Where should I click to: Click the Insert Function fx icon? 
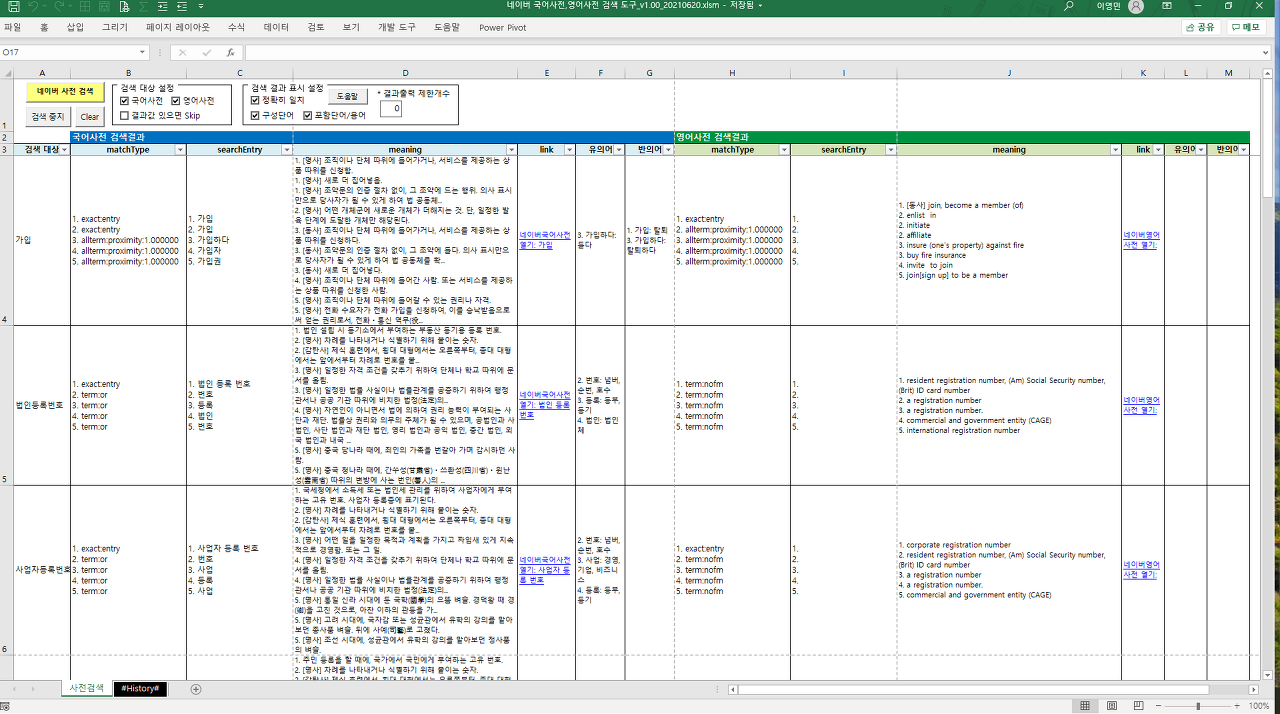[230, 52]
